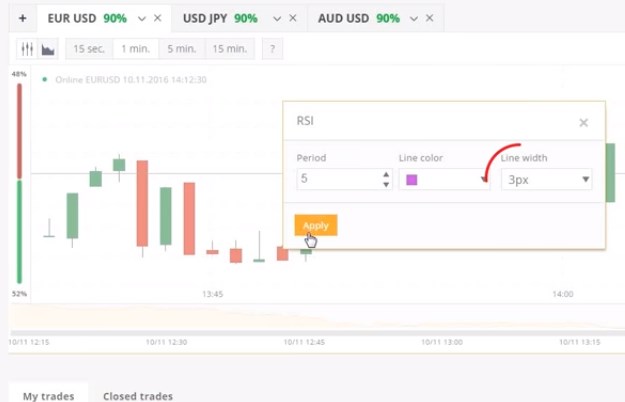Apply the RSI indicator settings
The height and width of the screenshot is (402, 625).
coord(316,225)
